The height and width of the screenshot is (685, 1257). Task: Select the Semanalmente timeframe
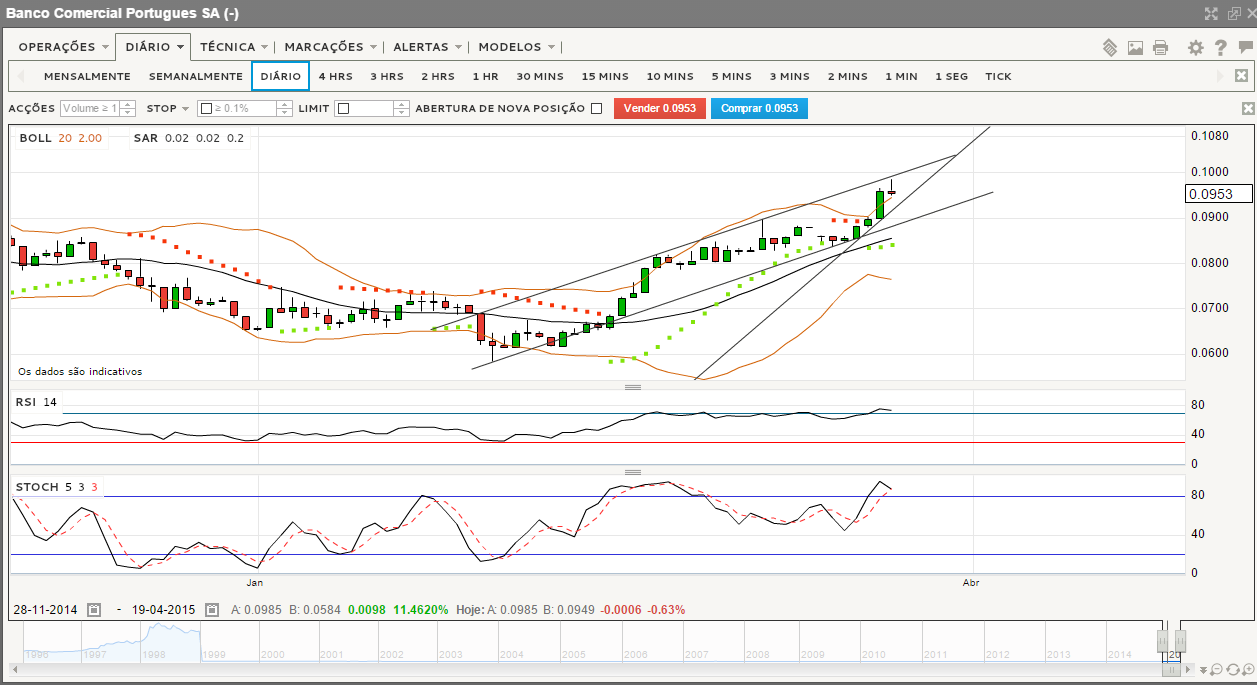pos(195,76)
